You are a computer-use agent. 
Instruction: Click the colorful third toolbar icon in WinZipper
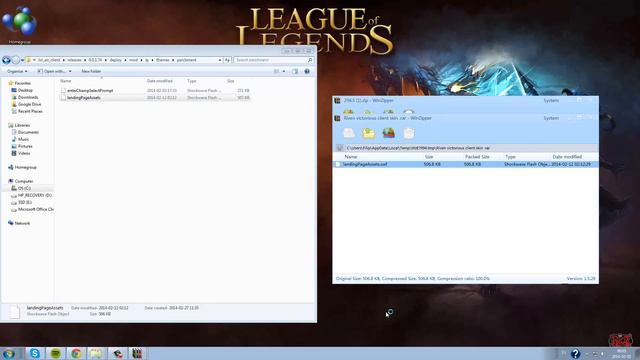[x=389, y=133]
